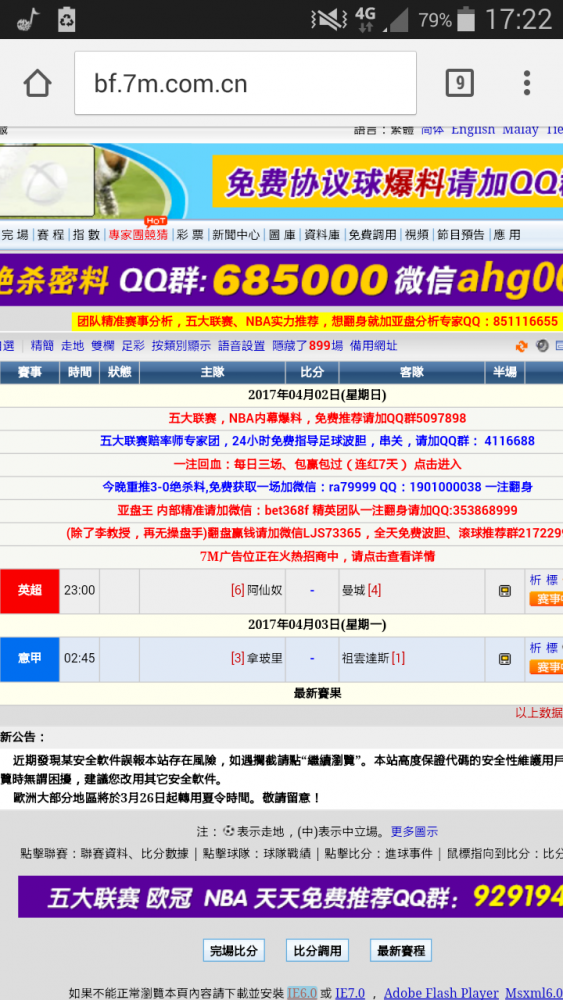Open 語音設置 settings link
This screenshot has height=1000, width=563.
(x=242, y=346)
